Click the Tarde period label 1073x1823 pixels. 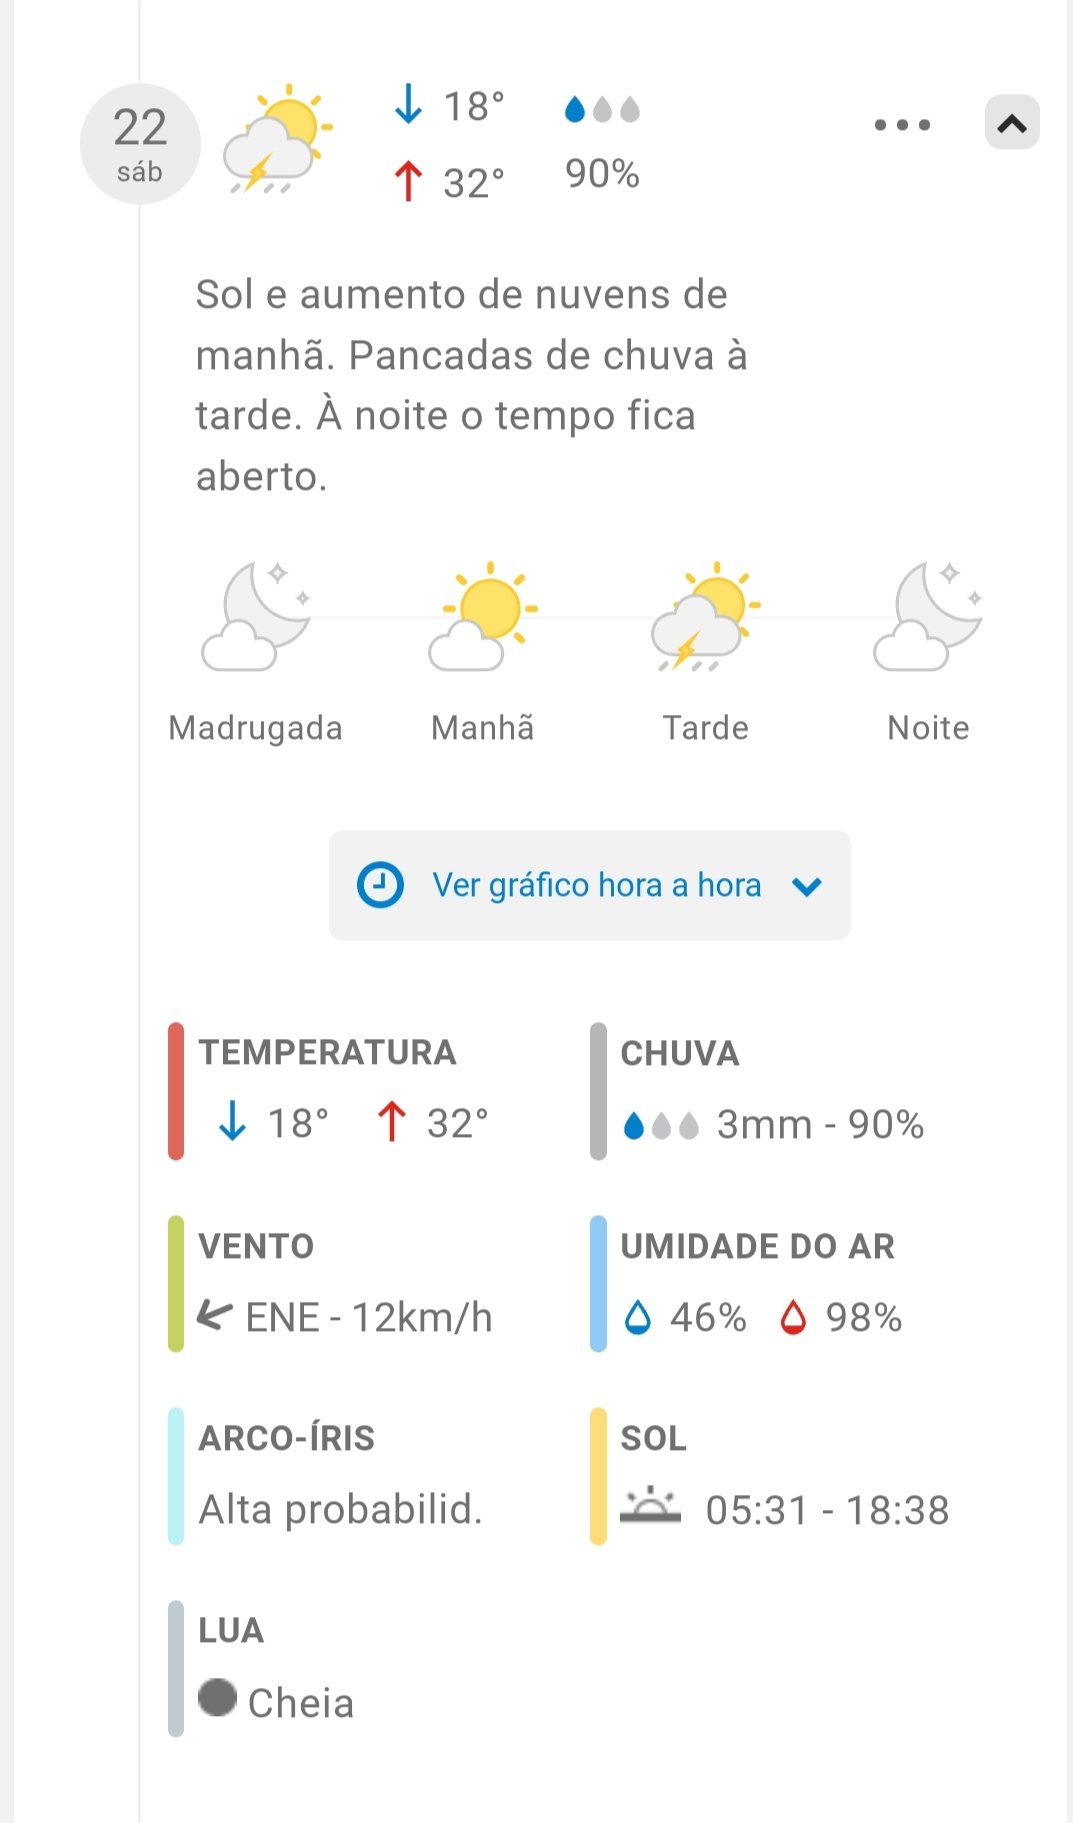pyautogui.click(x=705, y=728)
